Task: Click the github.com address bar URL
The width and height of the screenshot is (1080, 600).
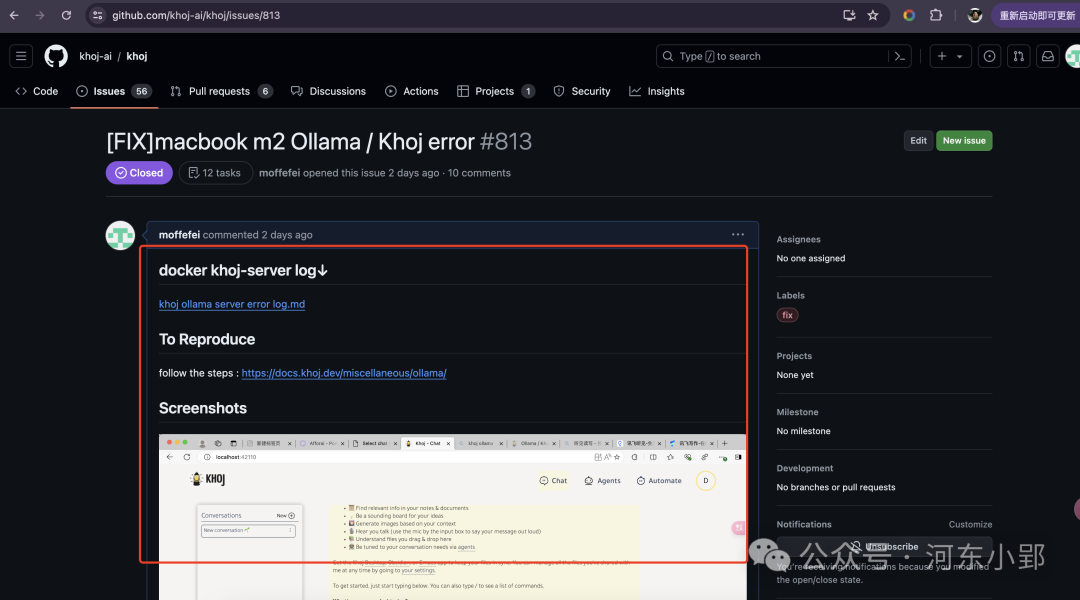Action: (196, 15)
